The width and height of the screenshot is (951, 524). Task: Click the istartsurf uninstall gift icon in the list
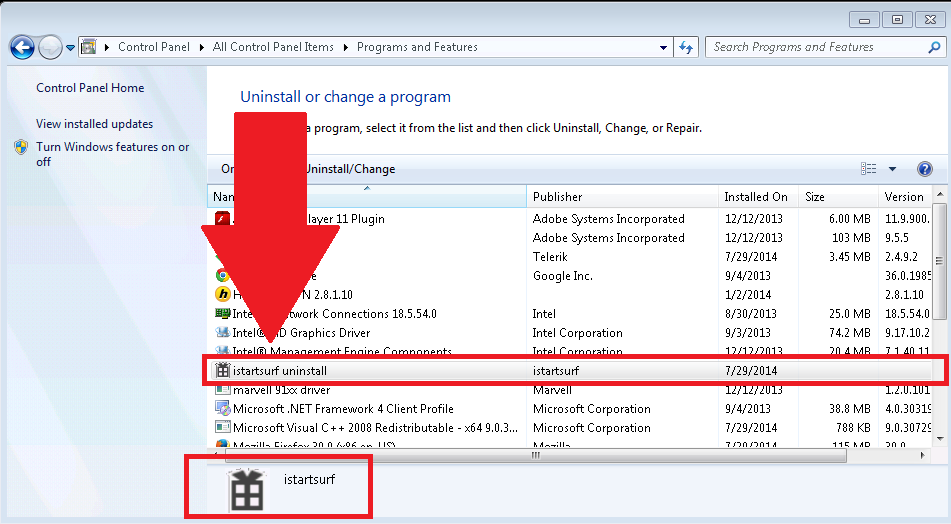tap(223, 370)
